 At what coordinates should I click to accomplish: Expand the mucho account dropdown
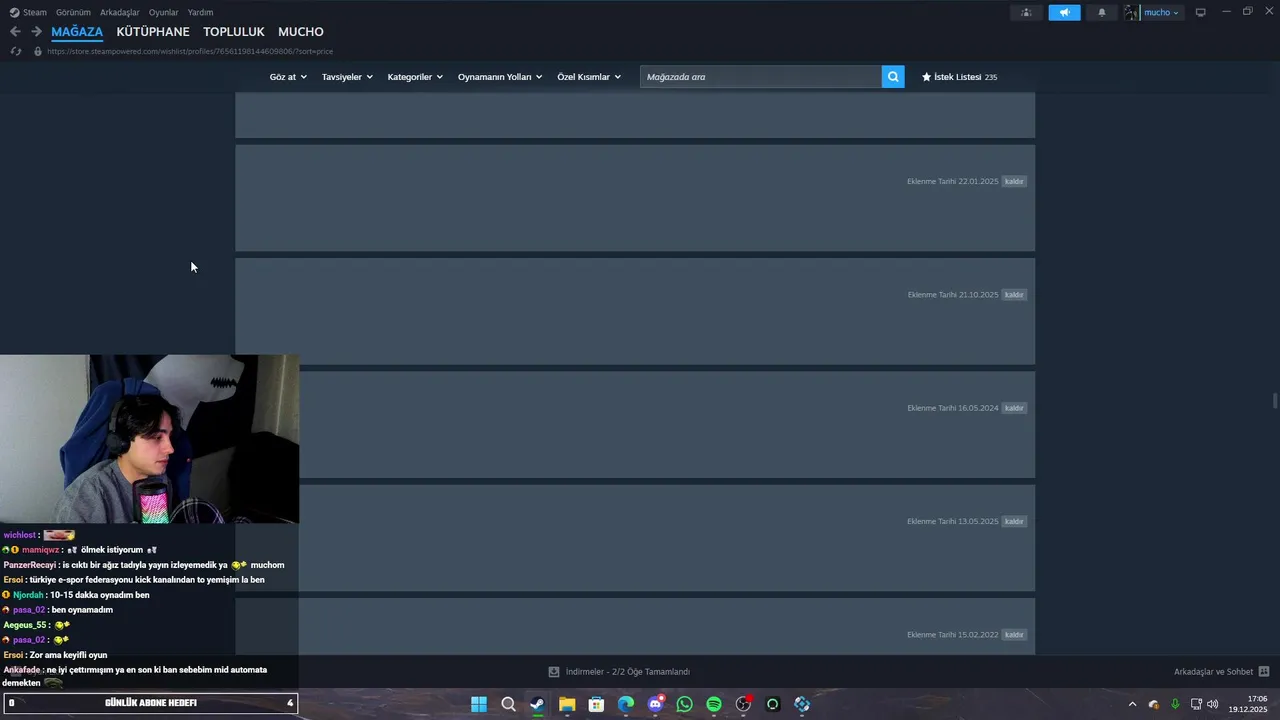[x=1162, y=12]
